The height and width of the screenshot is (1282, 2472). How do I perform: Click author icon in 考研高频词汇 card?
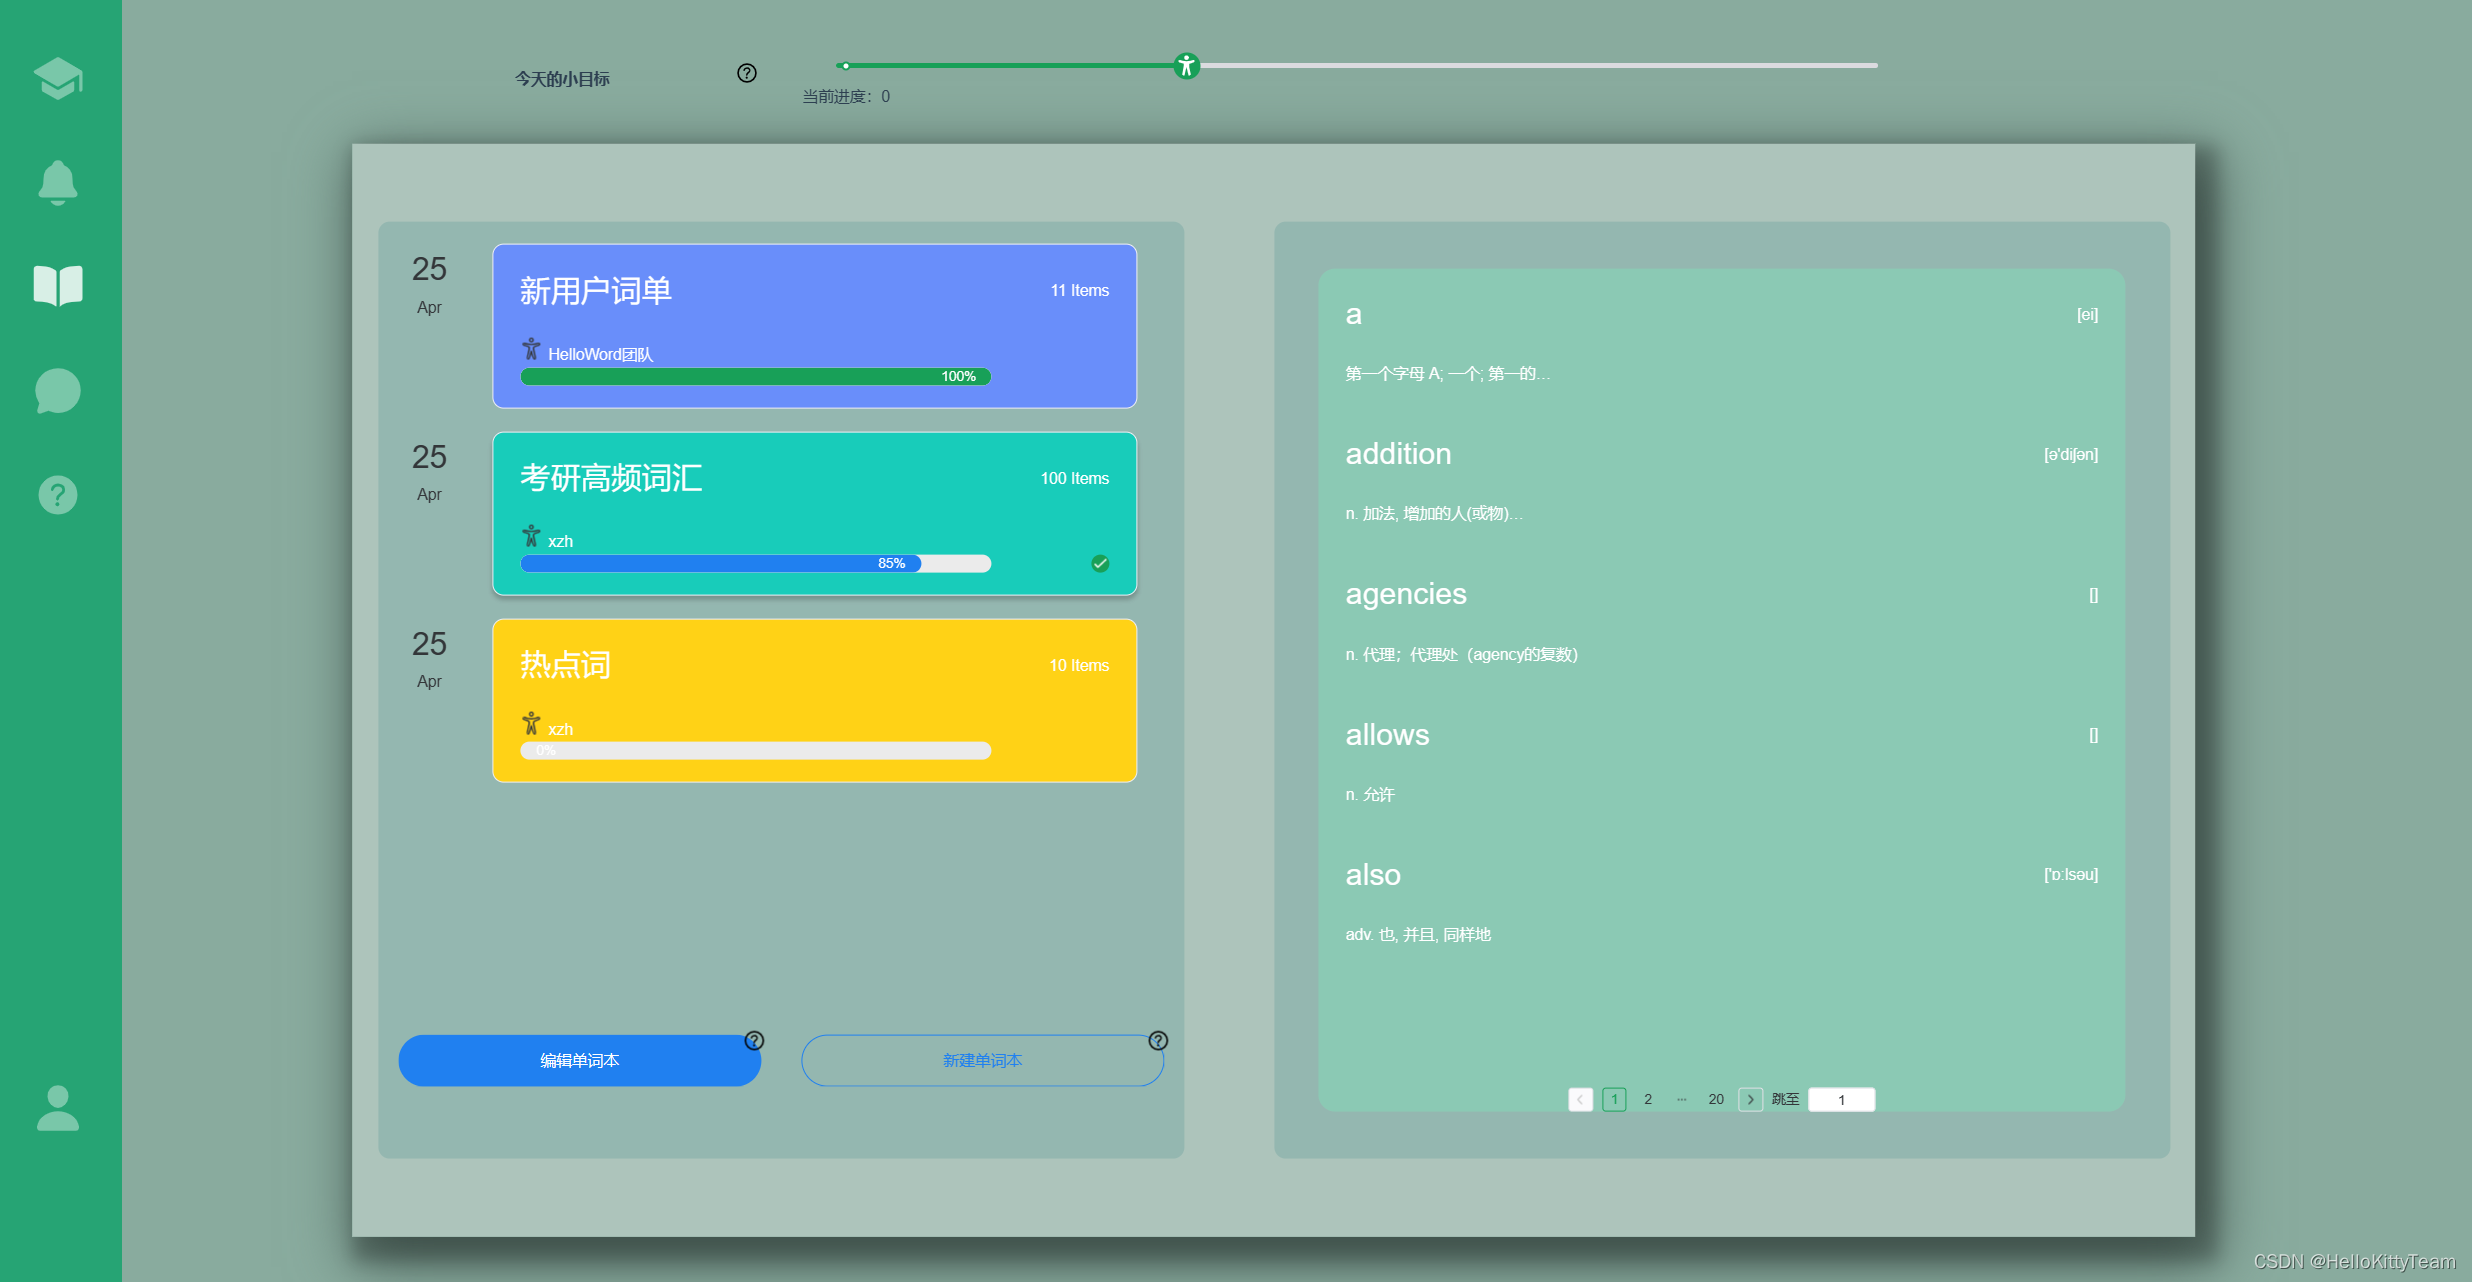click(x=531, y=536)
